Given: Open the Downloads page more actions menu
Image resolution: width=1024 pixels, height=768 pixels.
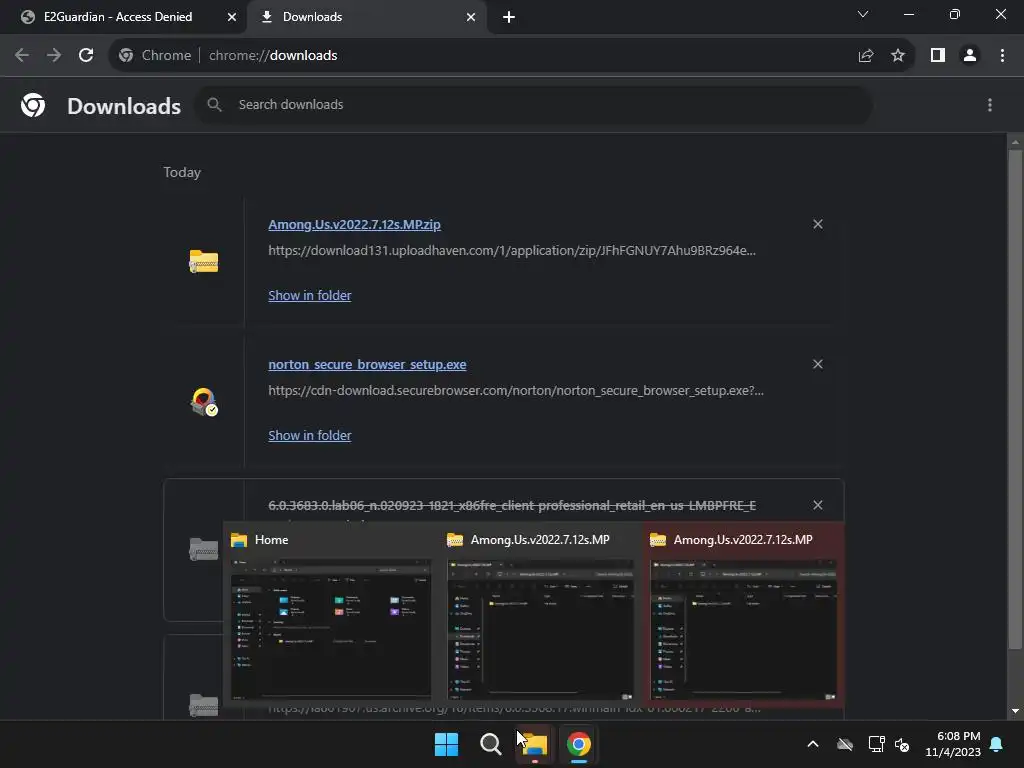Looking at the screenshot, I should tap(990, 105).
